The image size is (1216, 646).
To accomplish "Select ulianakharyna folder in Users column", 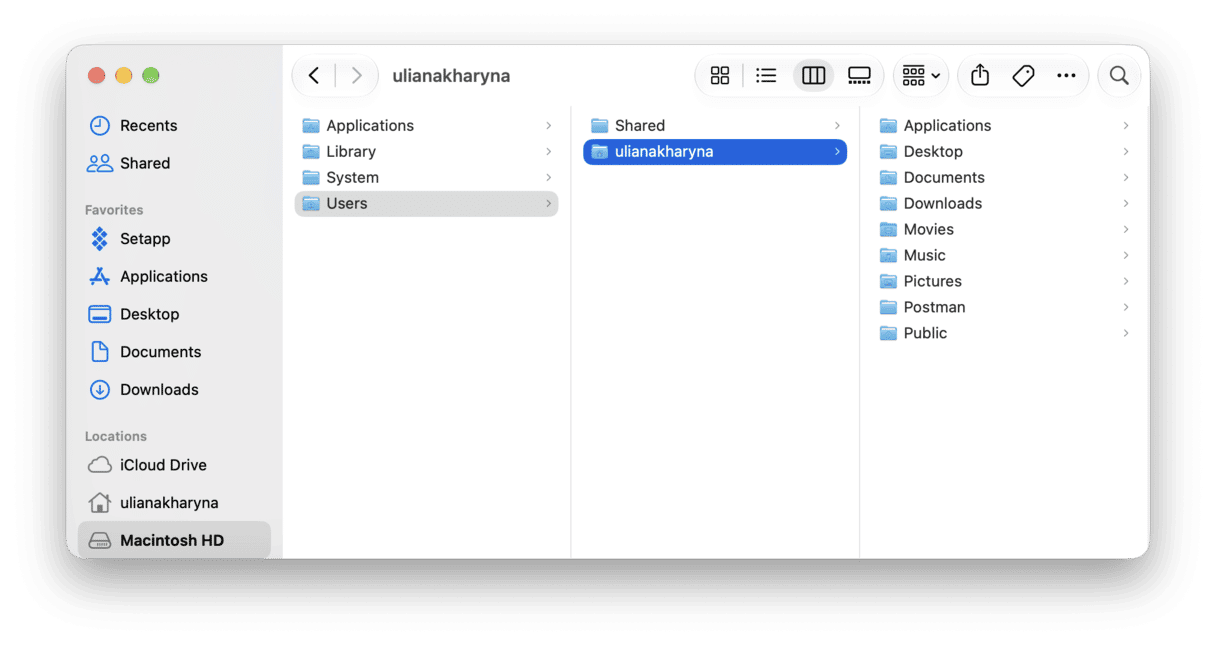I will (x=715, y=151).
